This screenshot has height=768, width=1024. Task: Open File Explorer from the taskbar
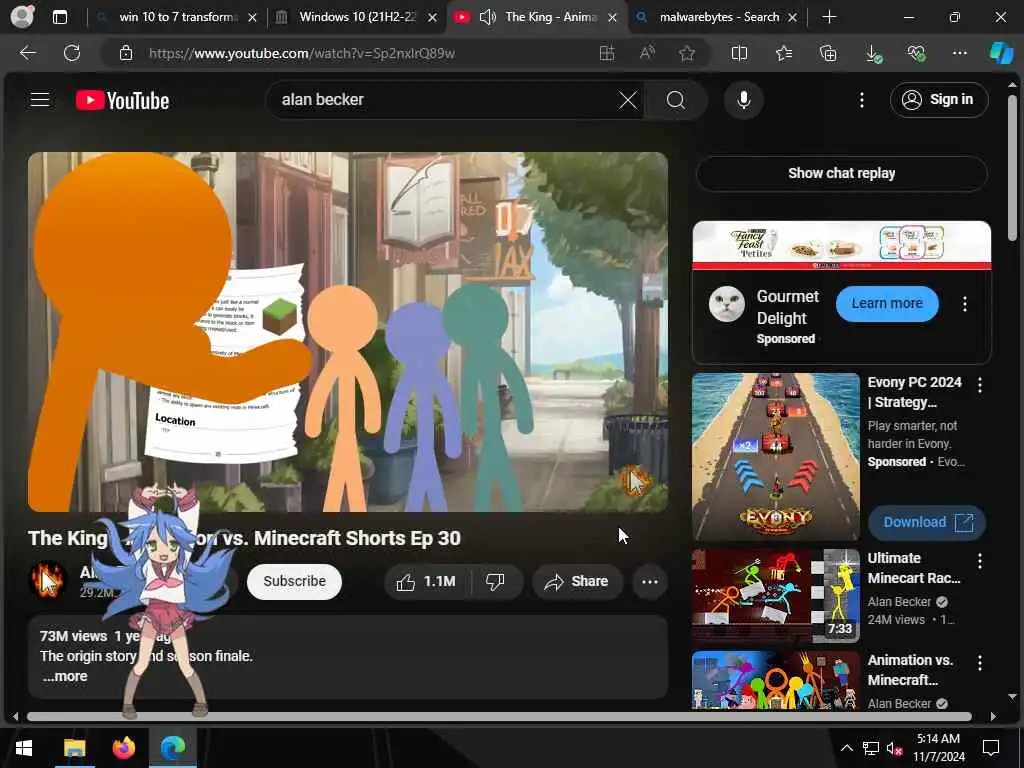tap(74, 748)
